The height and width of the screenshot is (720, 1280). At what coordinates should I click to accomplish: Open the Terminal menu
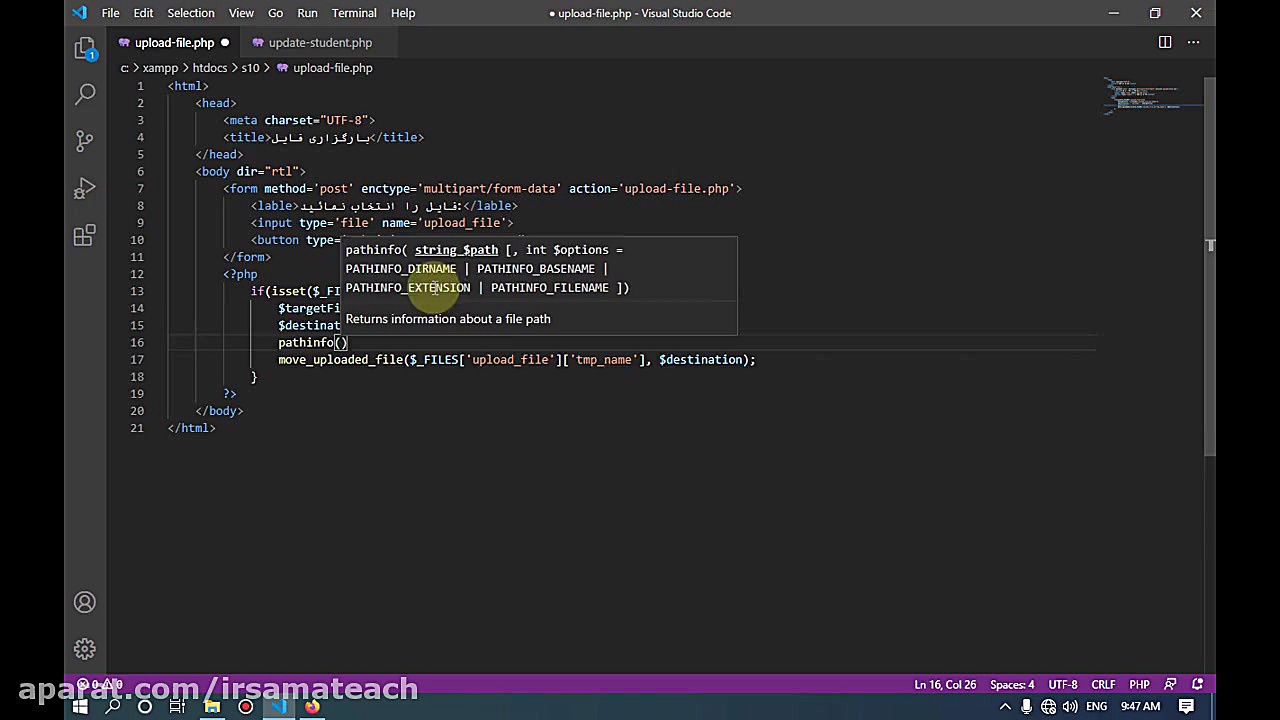[354, 13]
